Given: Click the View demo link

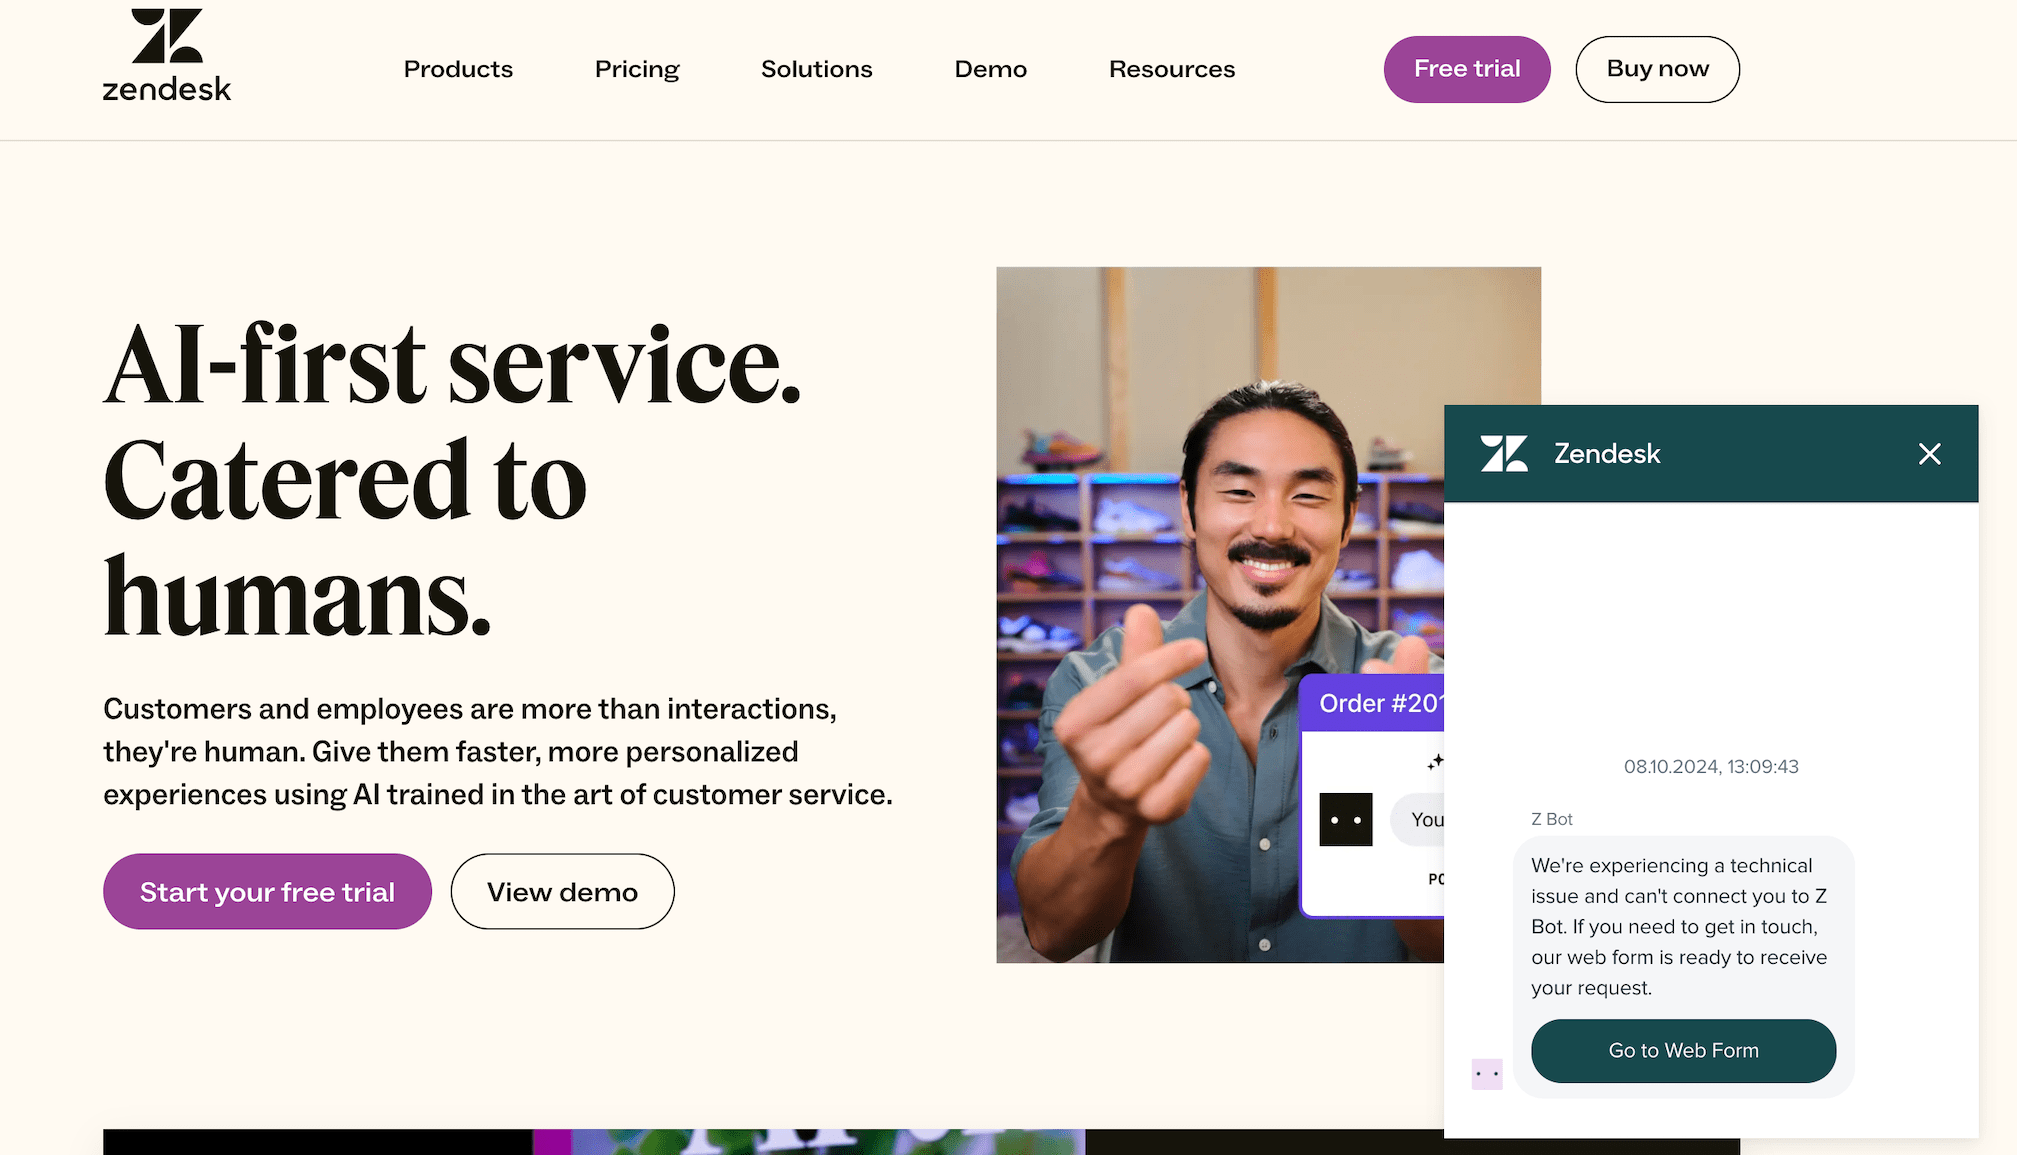Looking at the screenshot, I should pos(562,890).
